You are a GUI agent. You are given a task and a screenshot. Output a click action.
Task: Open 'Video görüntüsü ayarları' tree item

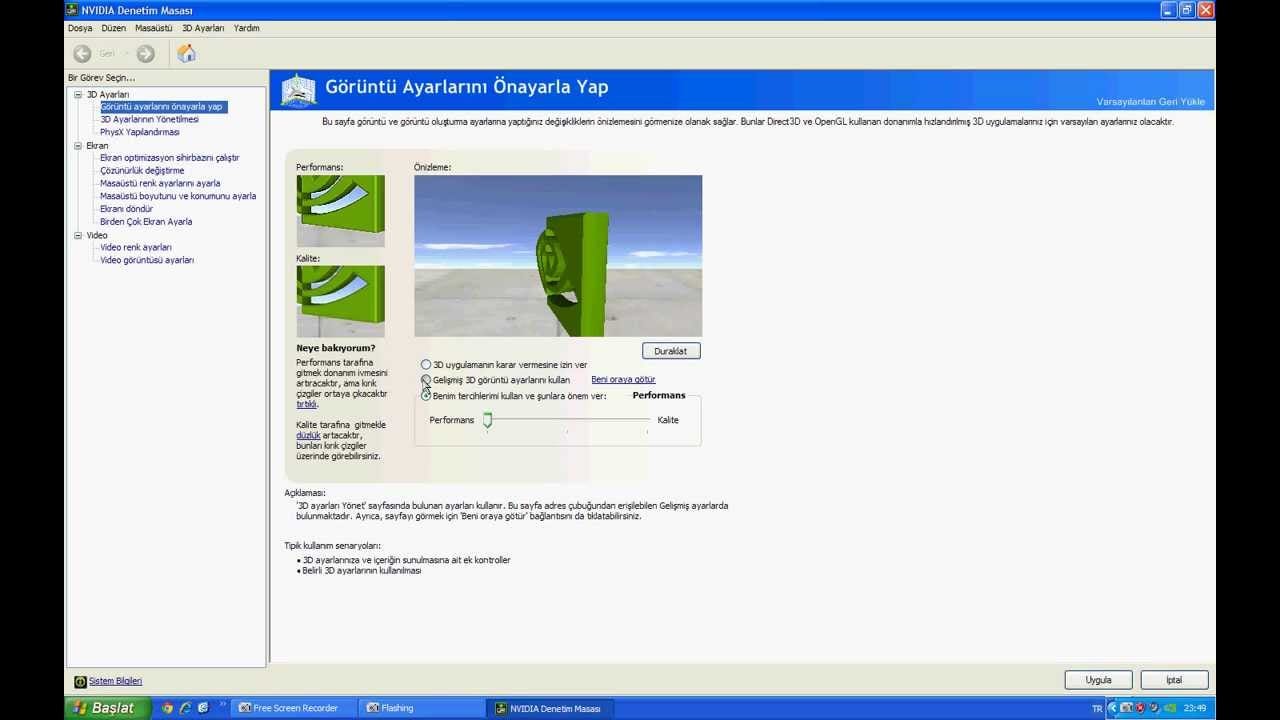pos(147,260)
